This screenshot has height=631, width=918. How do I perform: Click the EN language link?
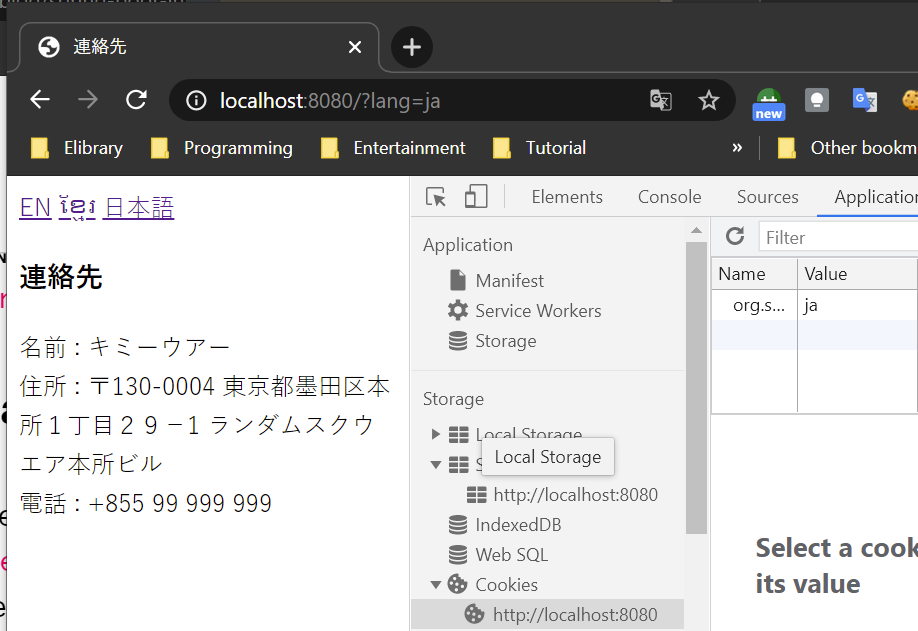35,207
